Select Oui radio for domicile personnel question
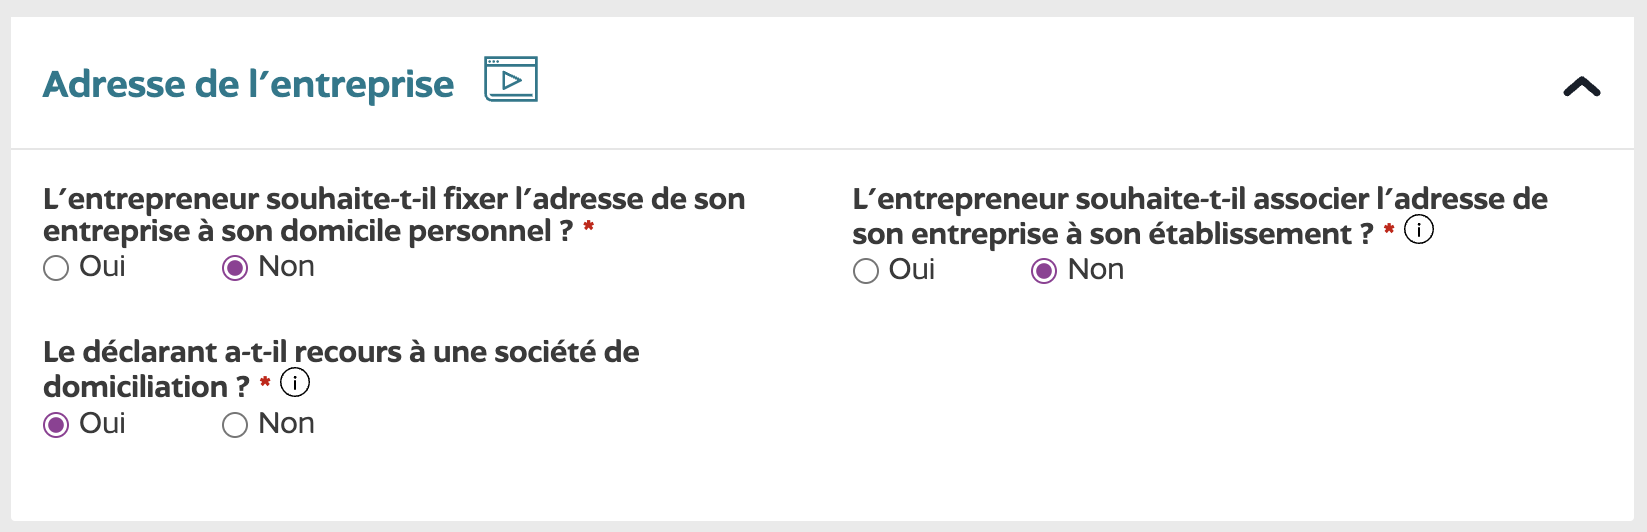 coord(56,268)
